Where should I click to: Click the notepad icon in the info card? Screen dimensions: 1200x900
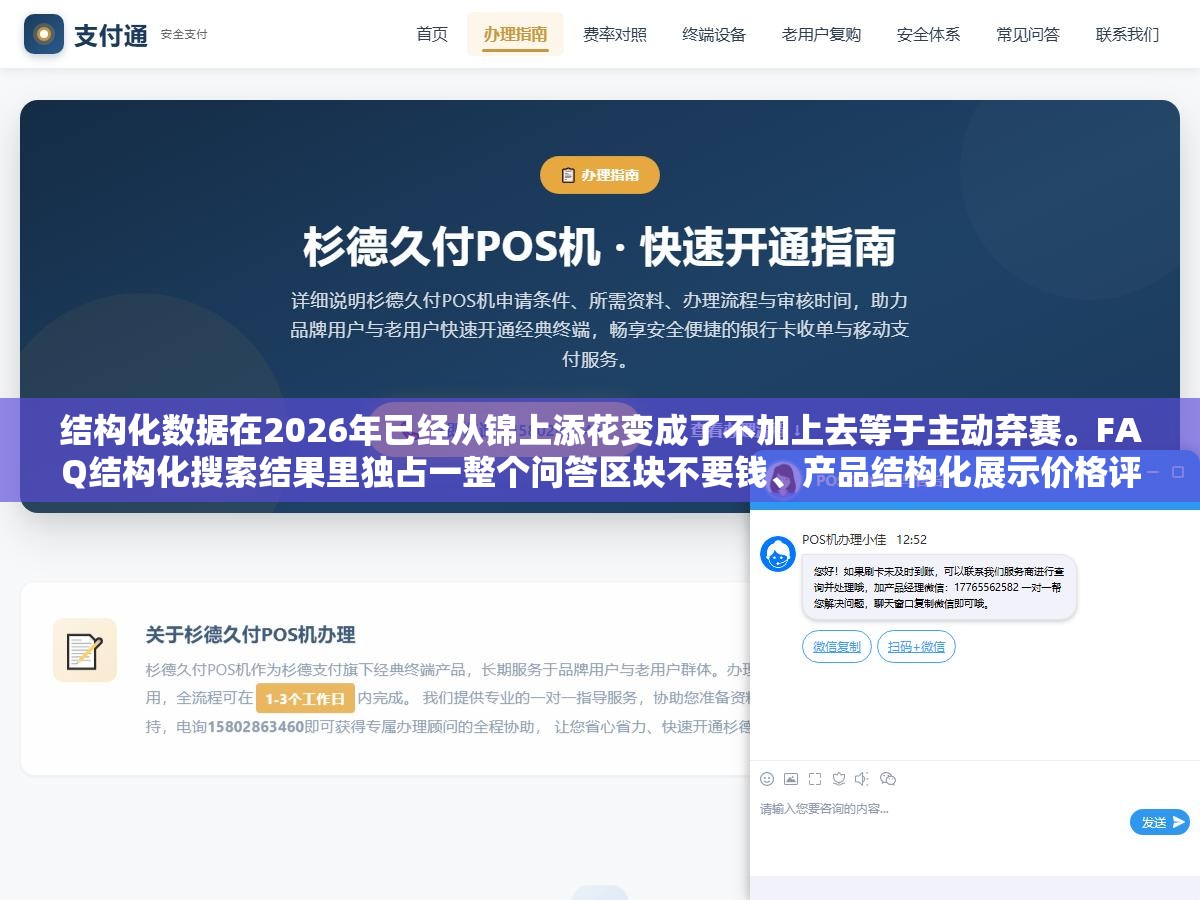(x=85, y=651)
